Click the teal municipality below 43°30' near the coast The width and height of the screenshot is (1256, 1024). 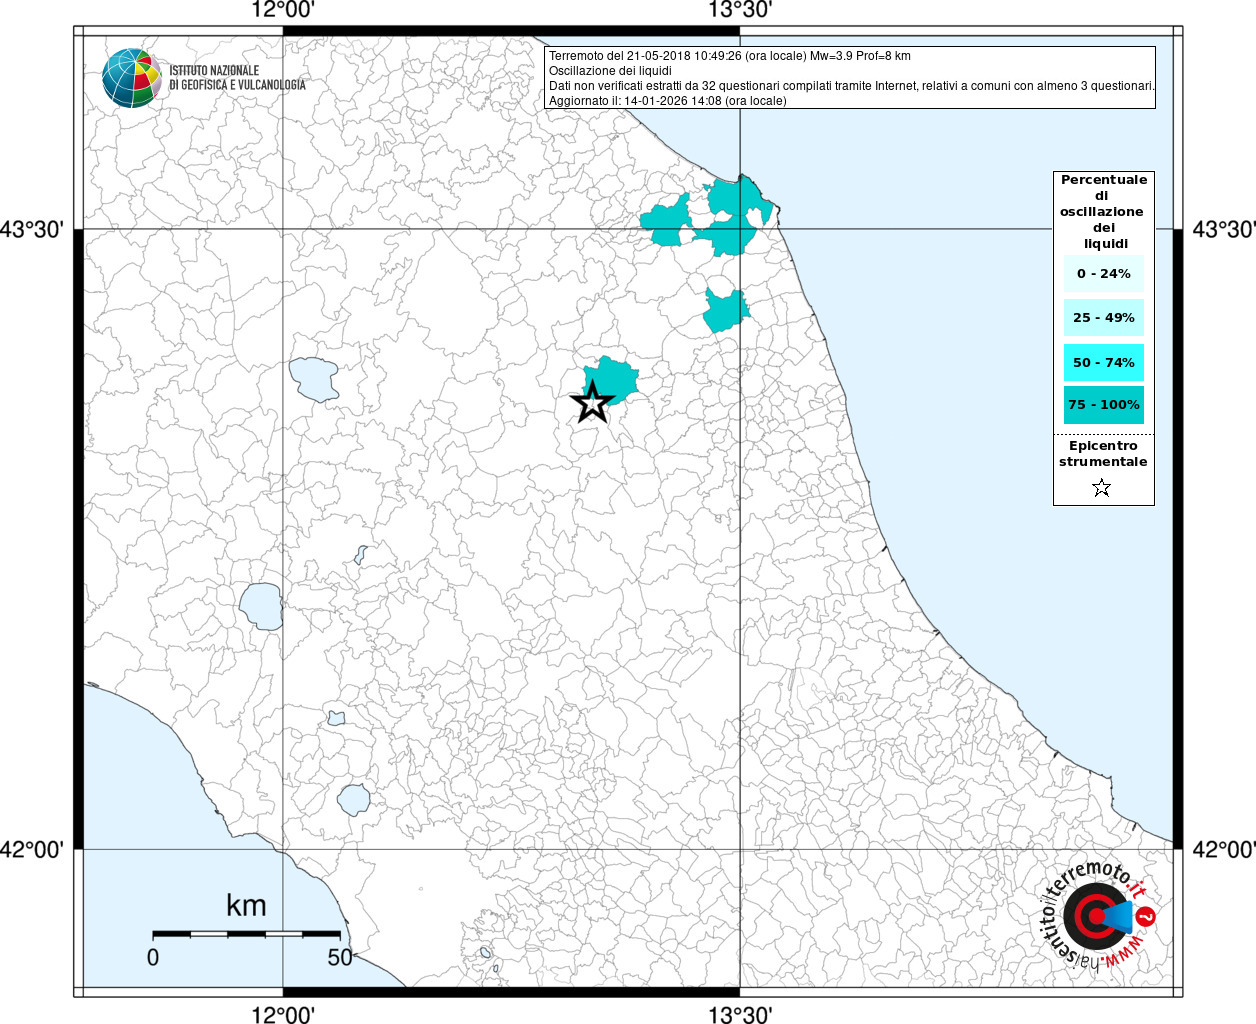(726, 310)
